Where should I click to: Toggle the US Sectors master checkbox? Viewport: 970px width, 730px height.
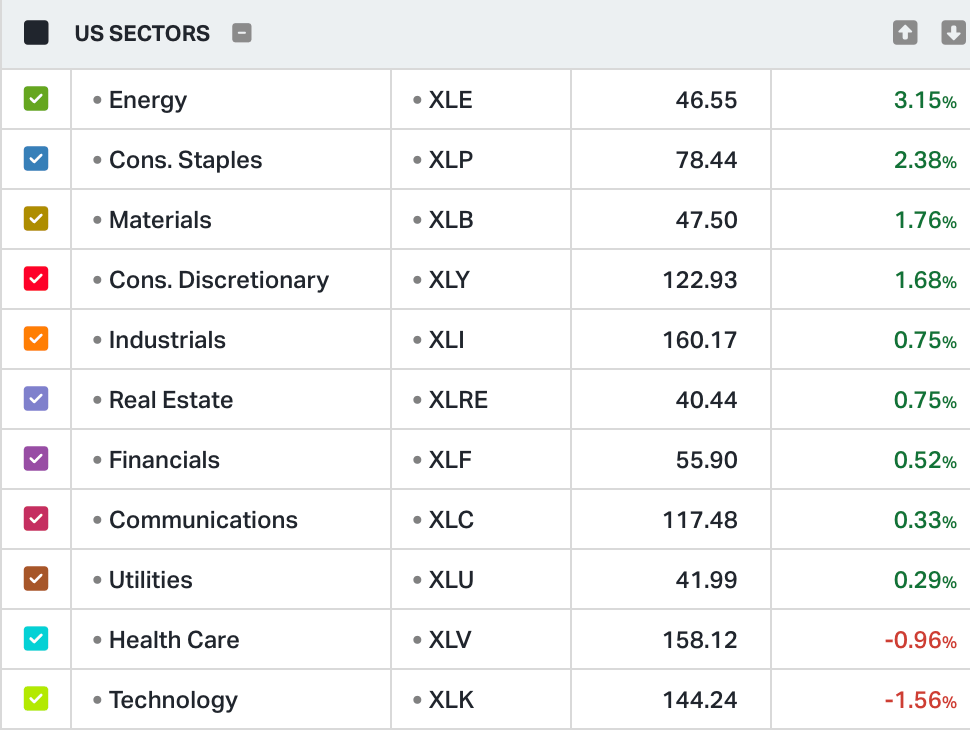[36, 33]
